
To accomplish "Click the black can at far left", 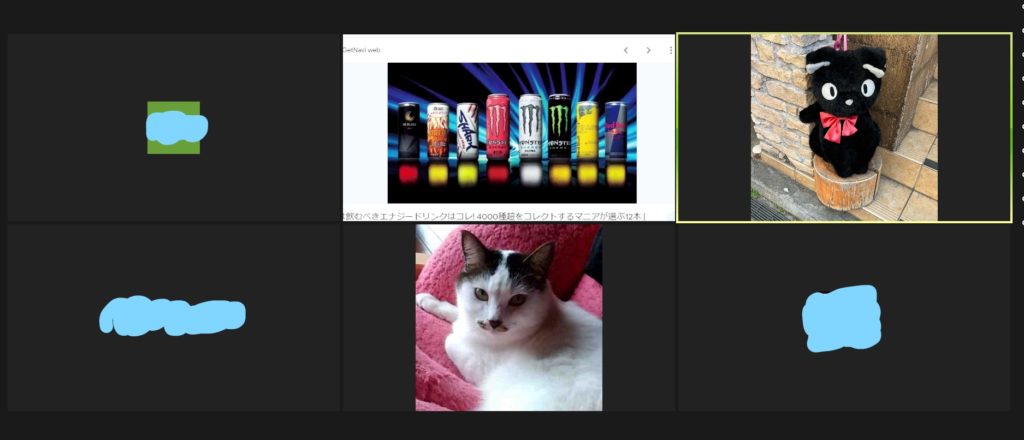I will 408,131.
